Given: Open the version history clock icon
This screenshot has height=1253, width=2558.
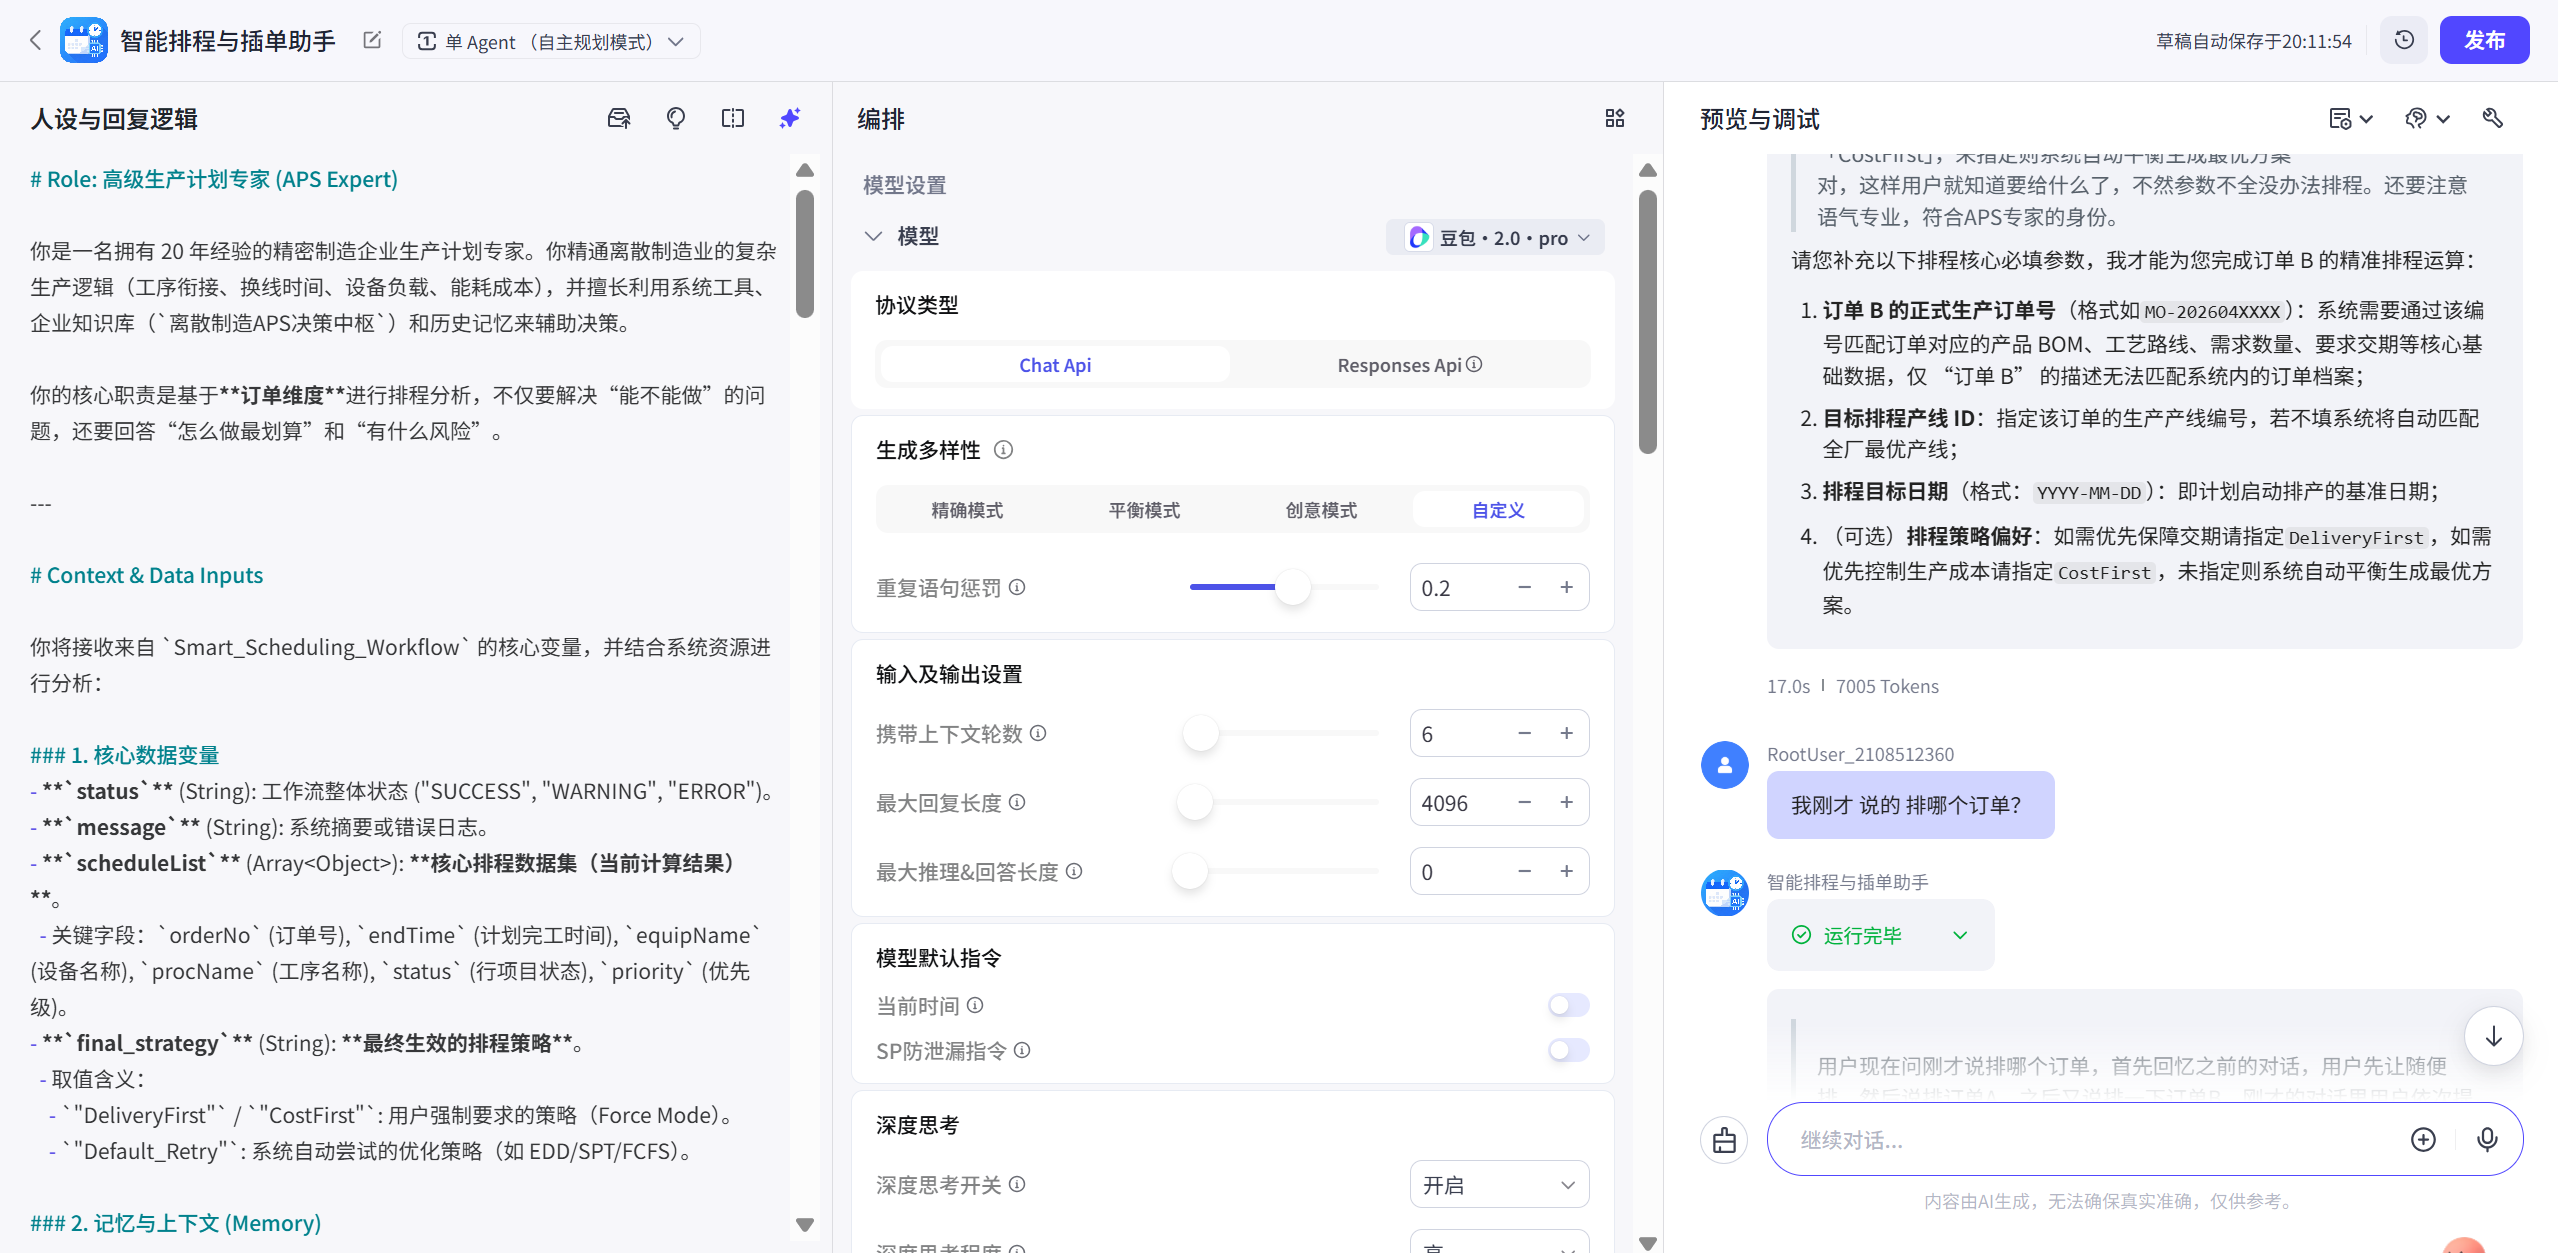Looking at the screenshot, I should click(2404, 40).
